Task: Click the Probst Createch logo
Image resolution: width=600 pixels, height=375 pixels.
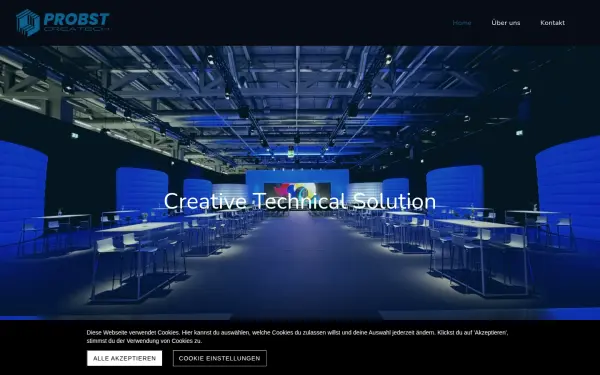Action: pyautogui.click(x=63, y=23)
